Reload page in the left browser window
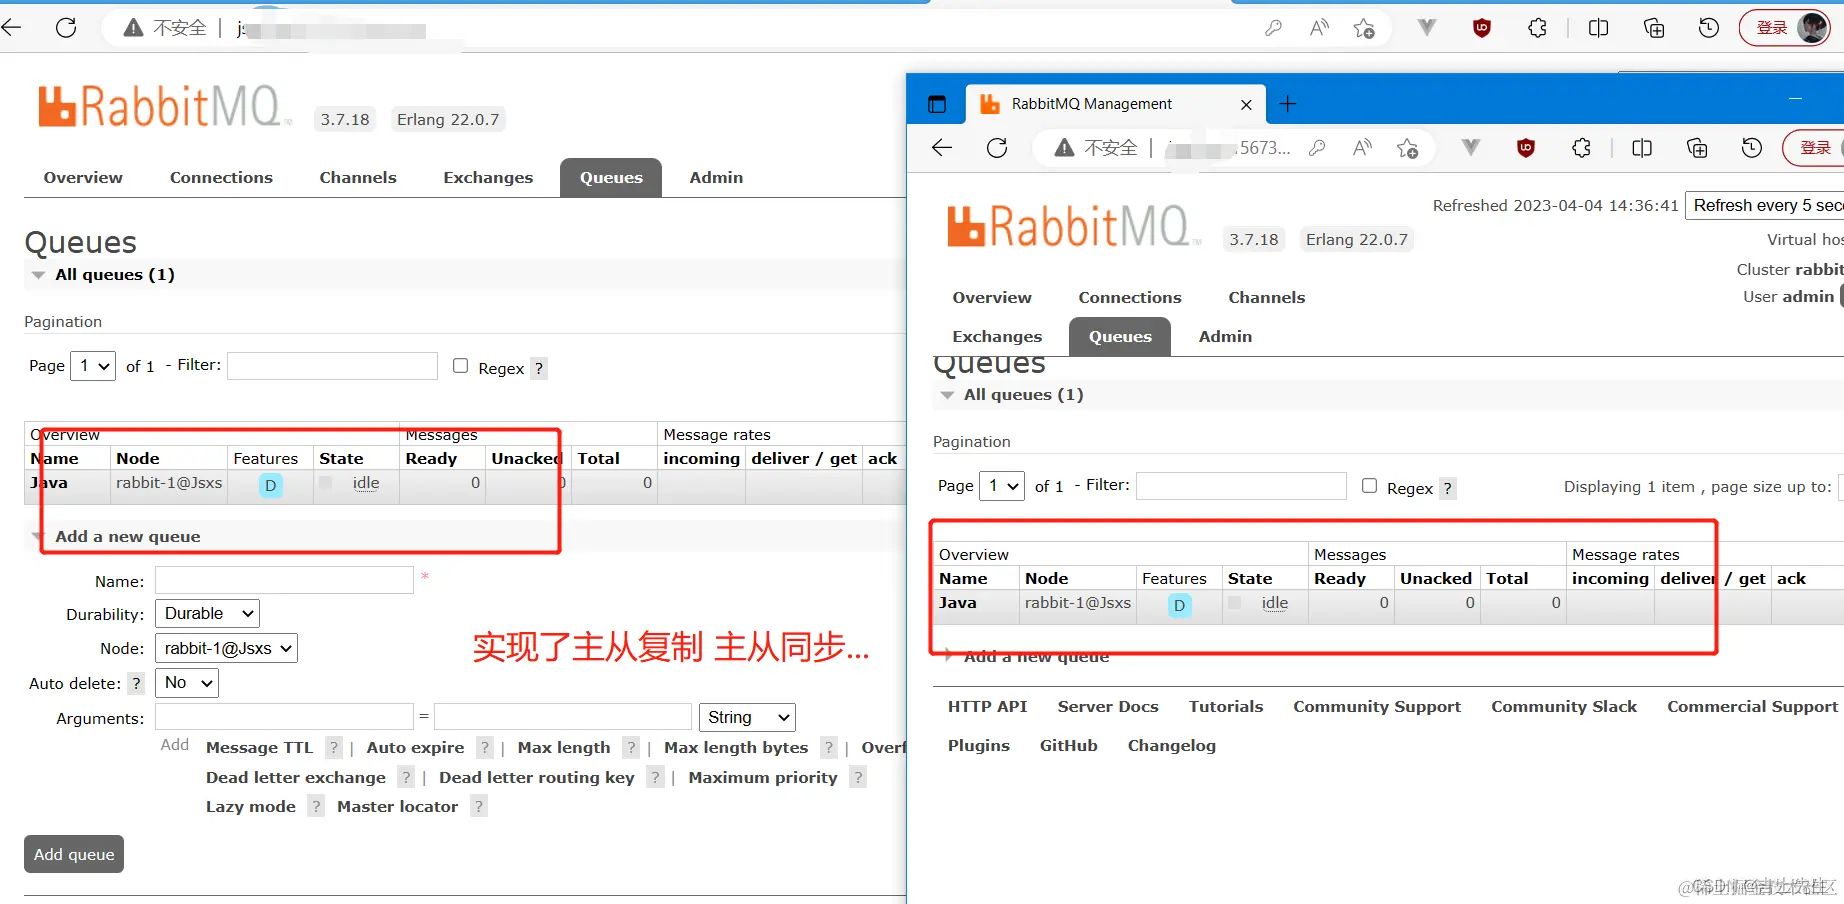1844x904 pixels. tap(66, 28)
